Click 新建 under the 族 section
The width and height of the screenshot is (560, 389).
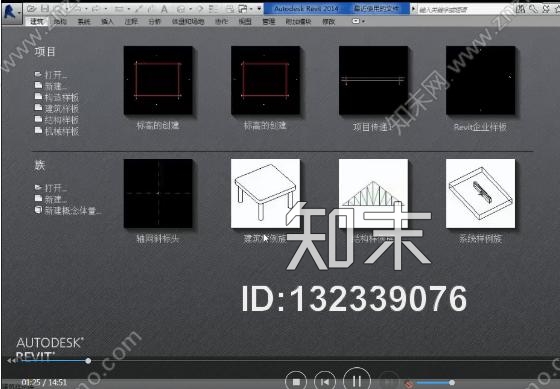[51, 199]
